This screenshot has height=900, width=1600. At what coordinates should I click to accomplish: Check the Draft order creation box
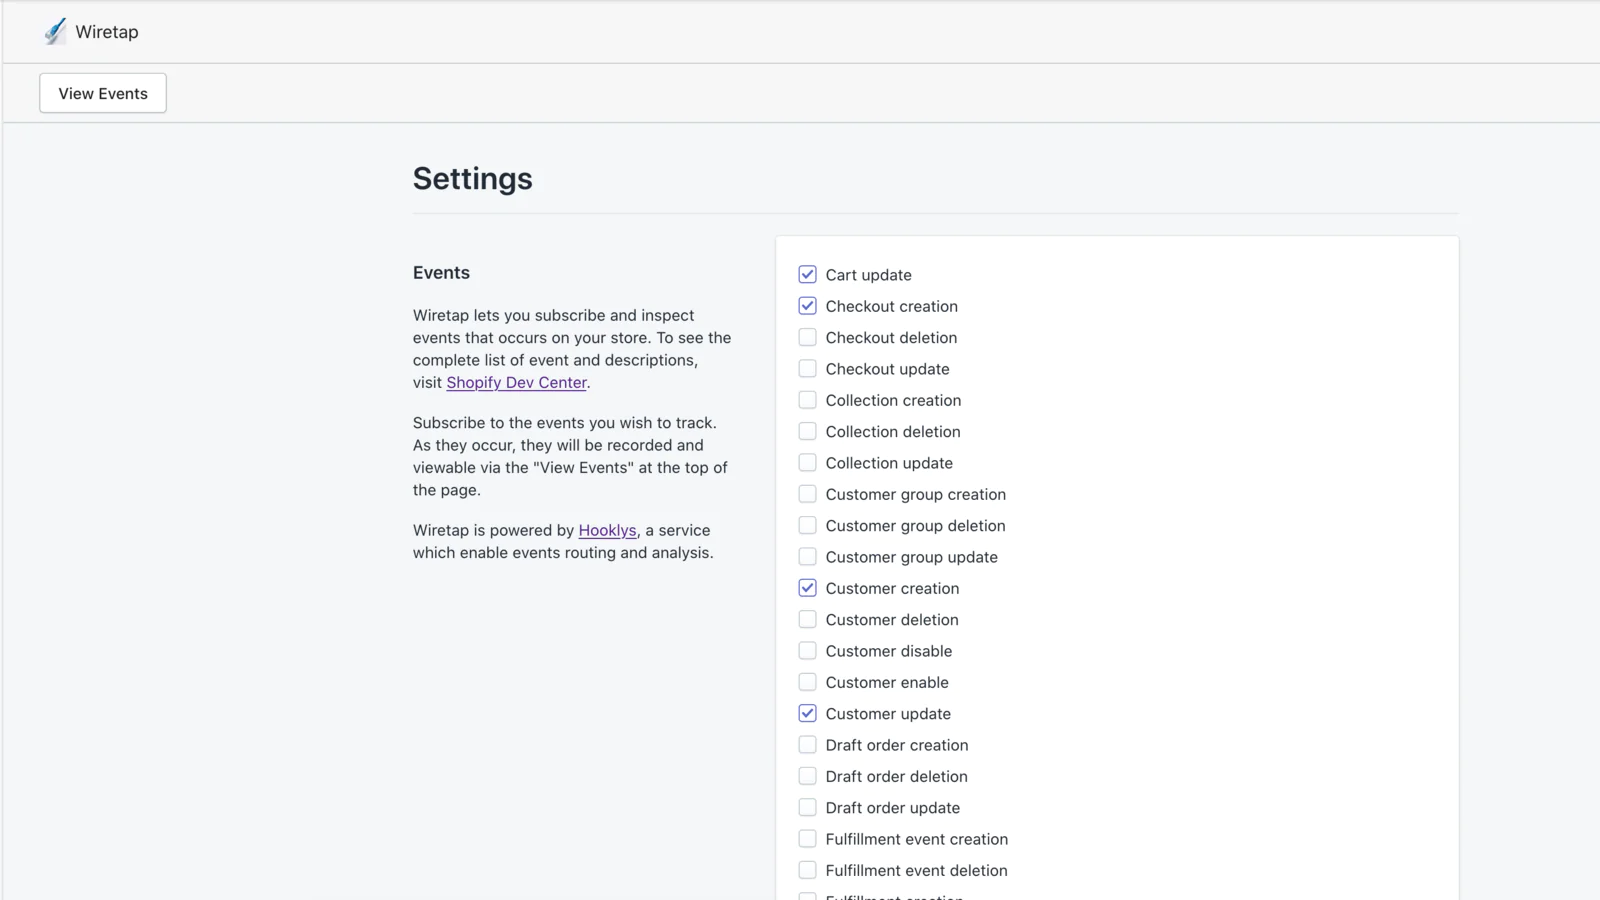(x=807, y=745)
